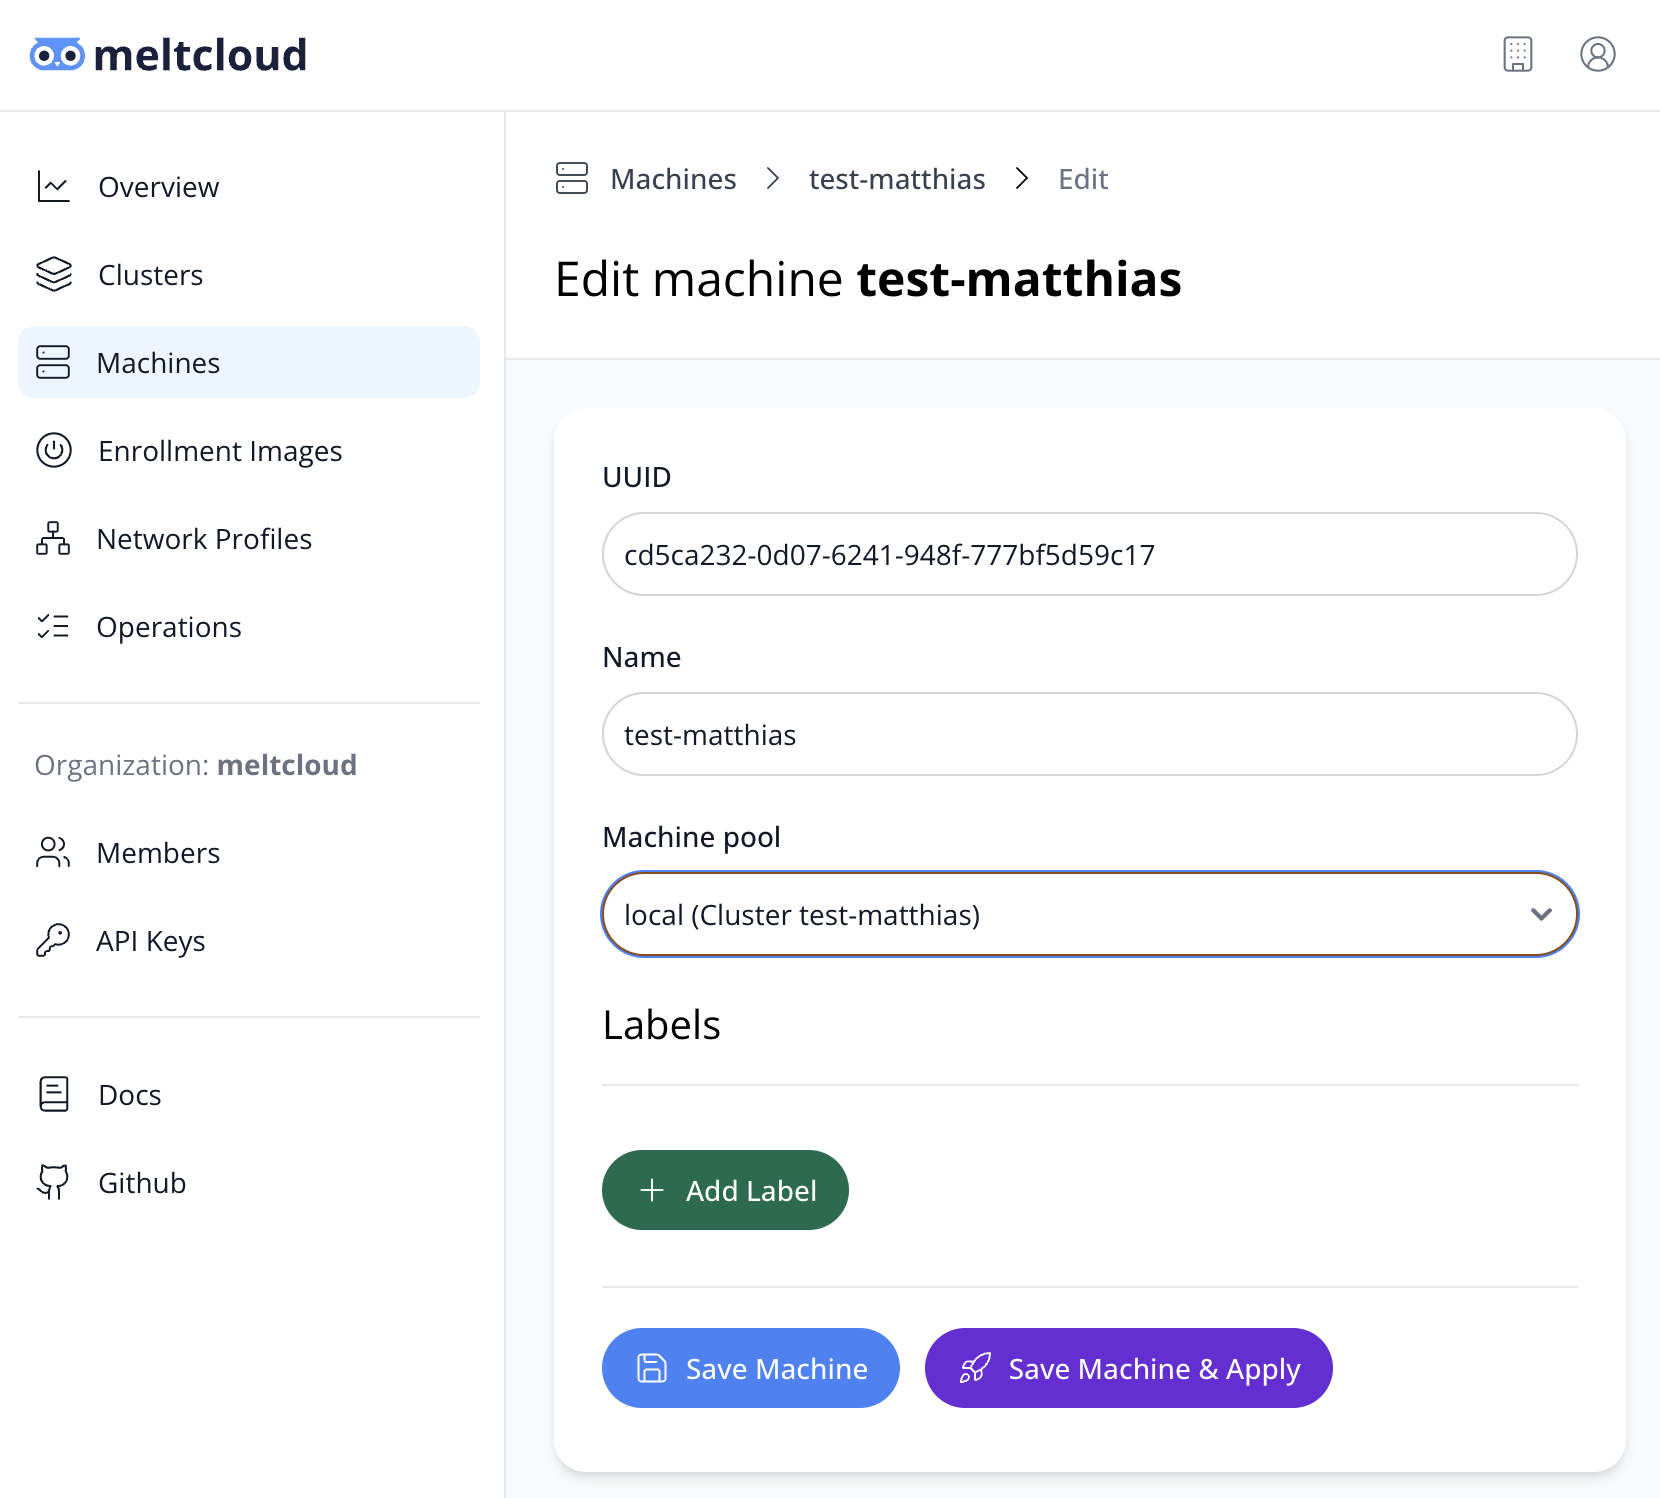
Task: Click the meltcloud owl logo
Action: (57, 55)
